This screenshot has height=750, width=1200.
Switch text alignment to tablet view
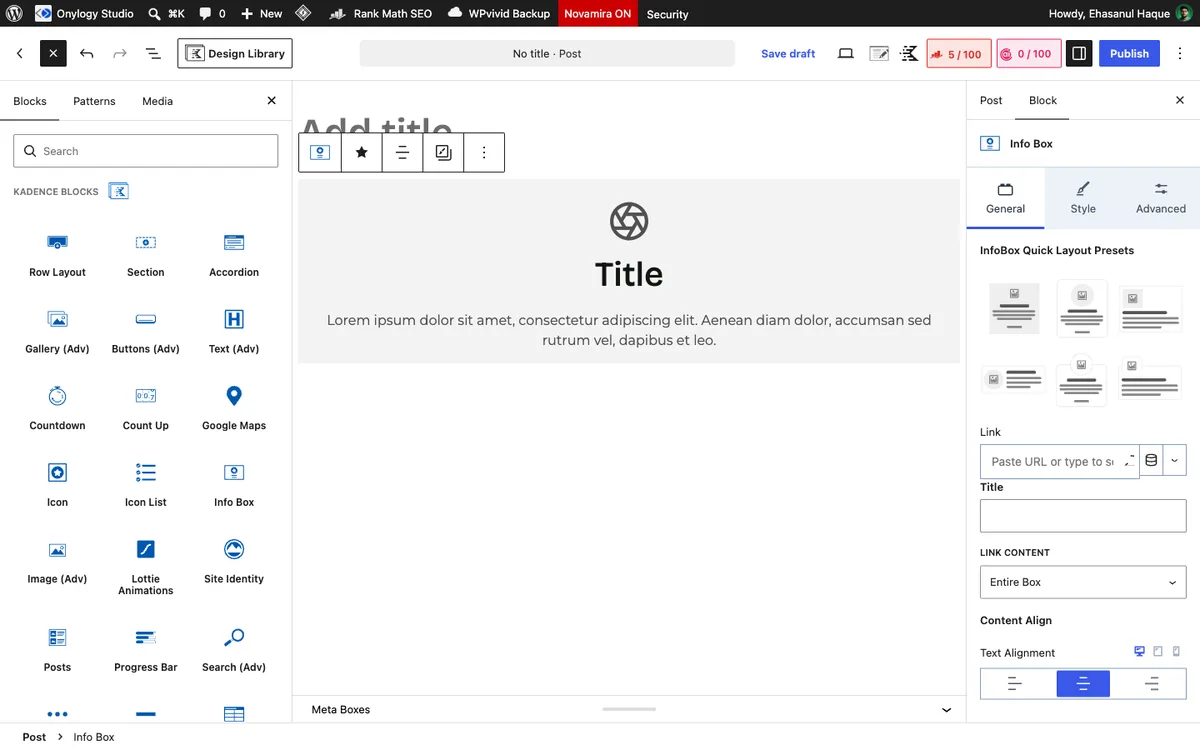click(x=1158, y=651)
